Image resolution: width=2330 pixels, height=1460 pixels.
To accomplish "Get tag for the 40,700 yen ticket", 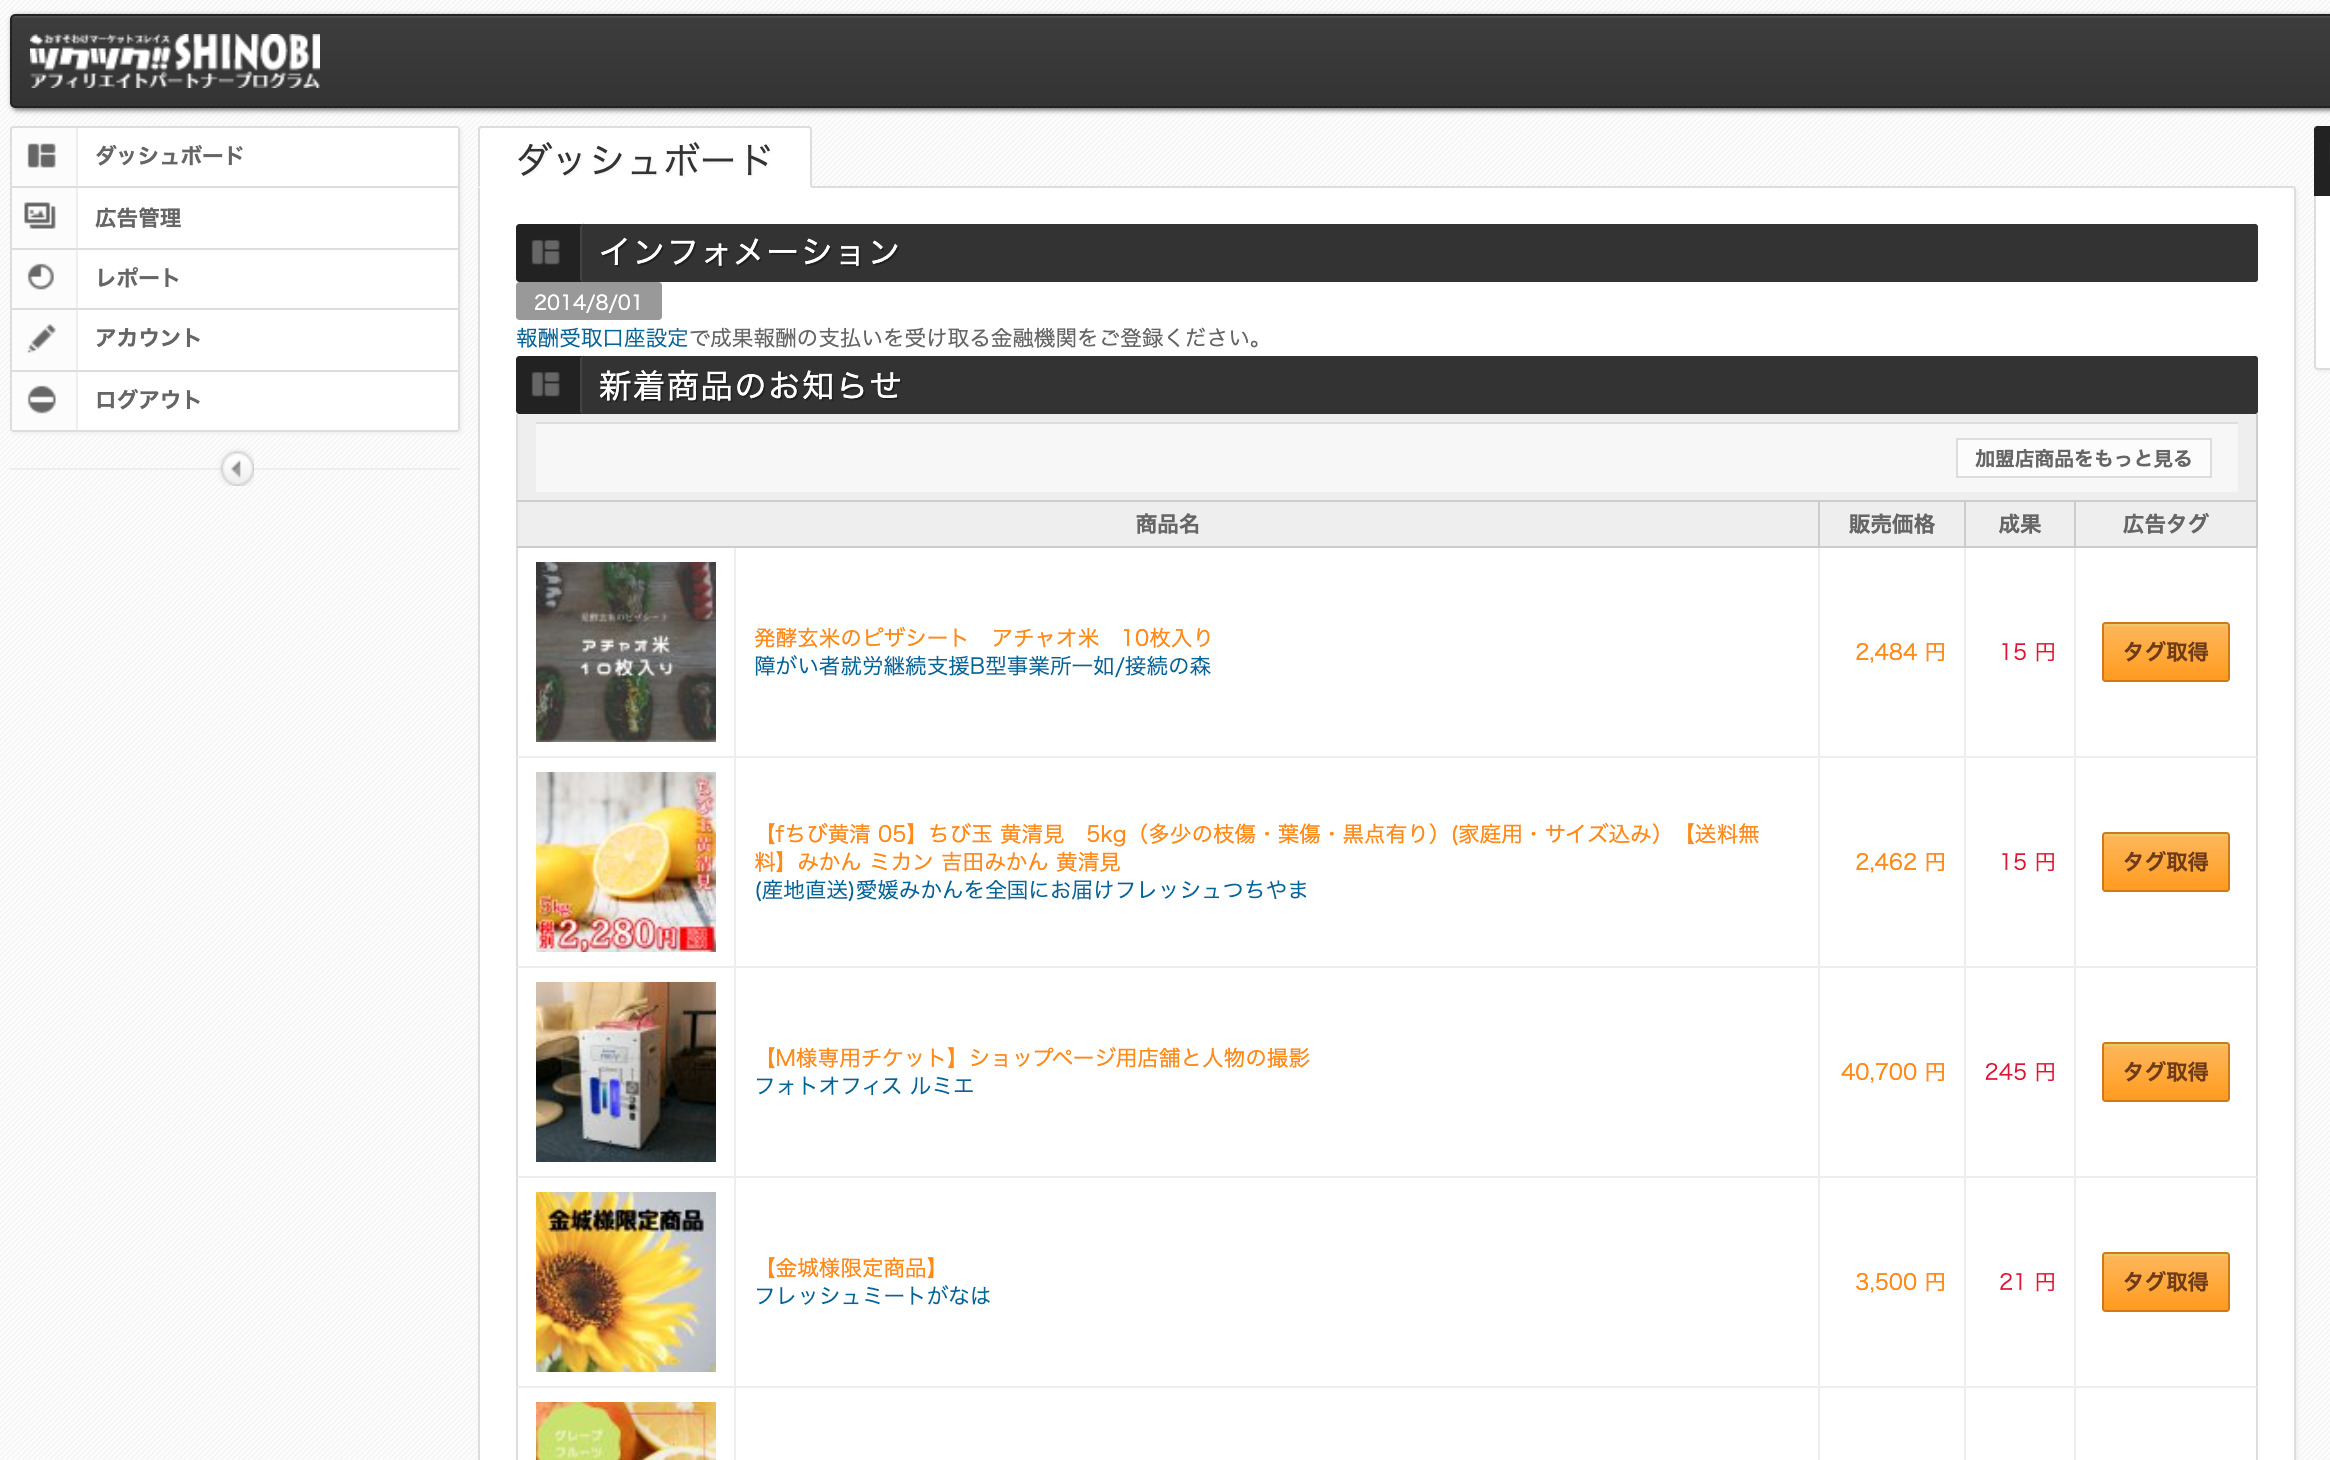I will coord(2165,1072).
